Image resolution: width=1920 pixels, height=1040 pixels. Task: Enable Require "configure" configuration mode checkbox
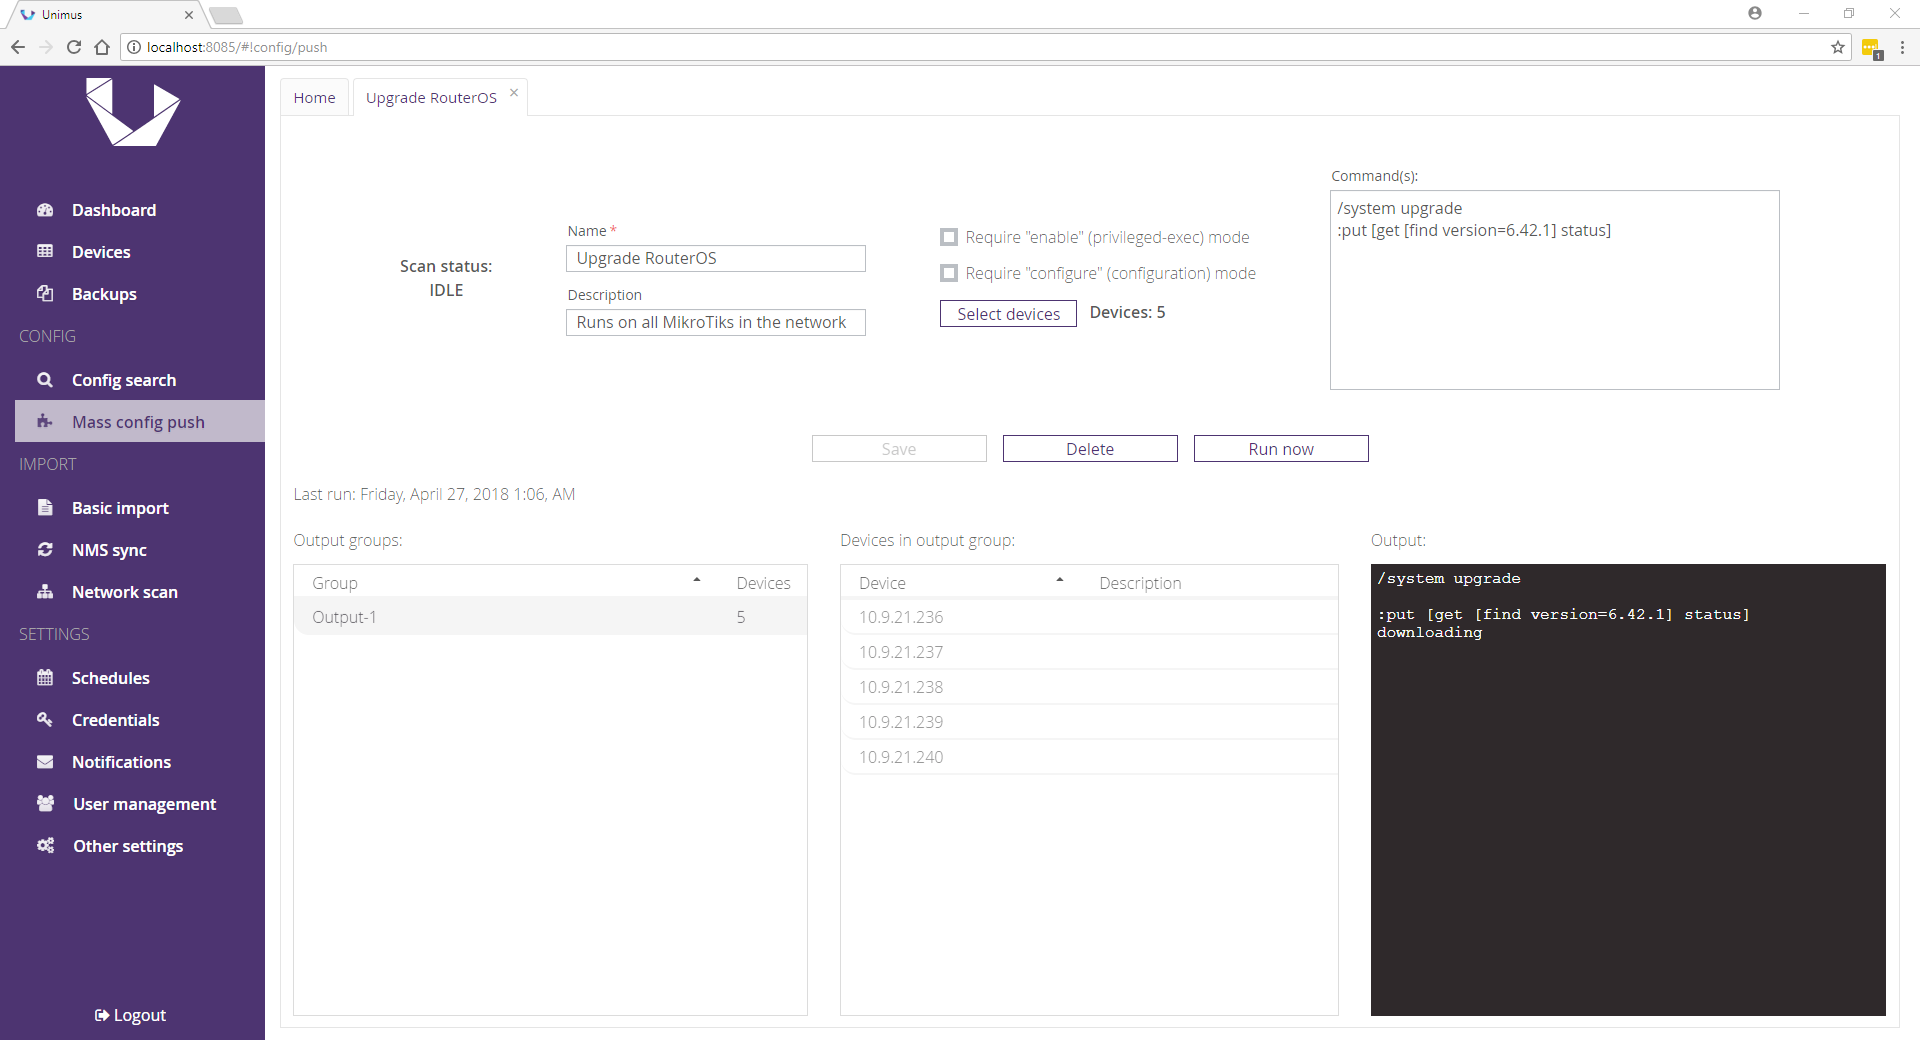[x=949, y=273]
